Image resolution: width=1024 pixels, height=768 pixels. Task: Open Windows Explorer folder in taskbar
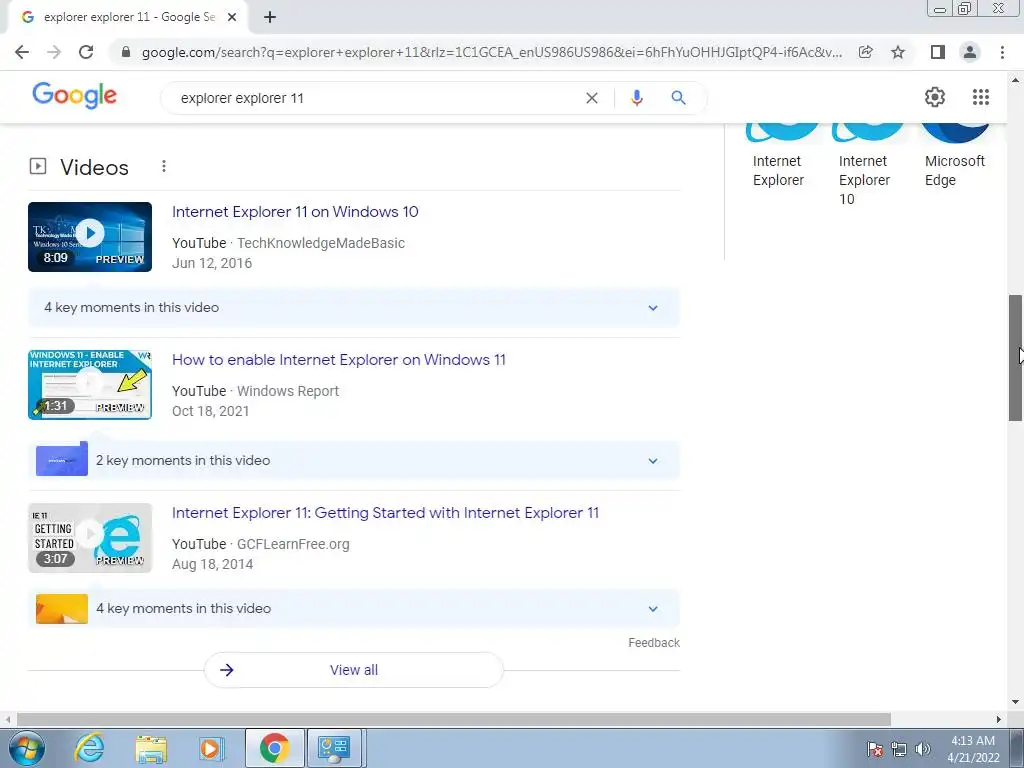pyautogui.click(x=151, y=748)
